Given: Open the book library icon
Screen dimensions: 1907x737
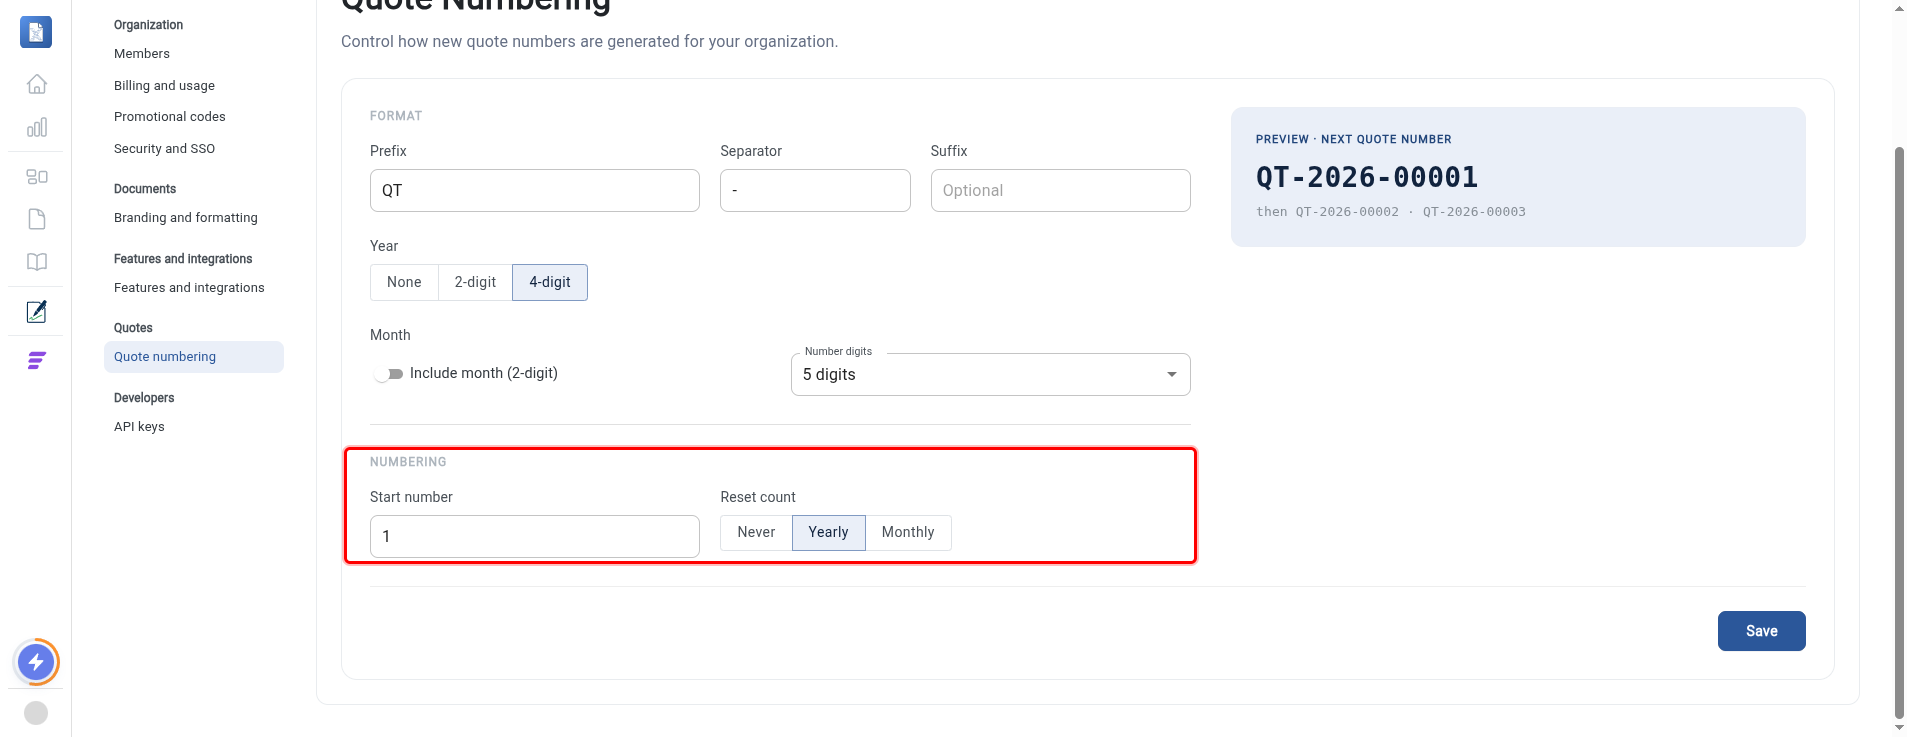Looking at the screenshot, I should 37,262.
